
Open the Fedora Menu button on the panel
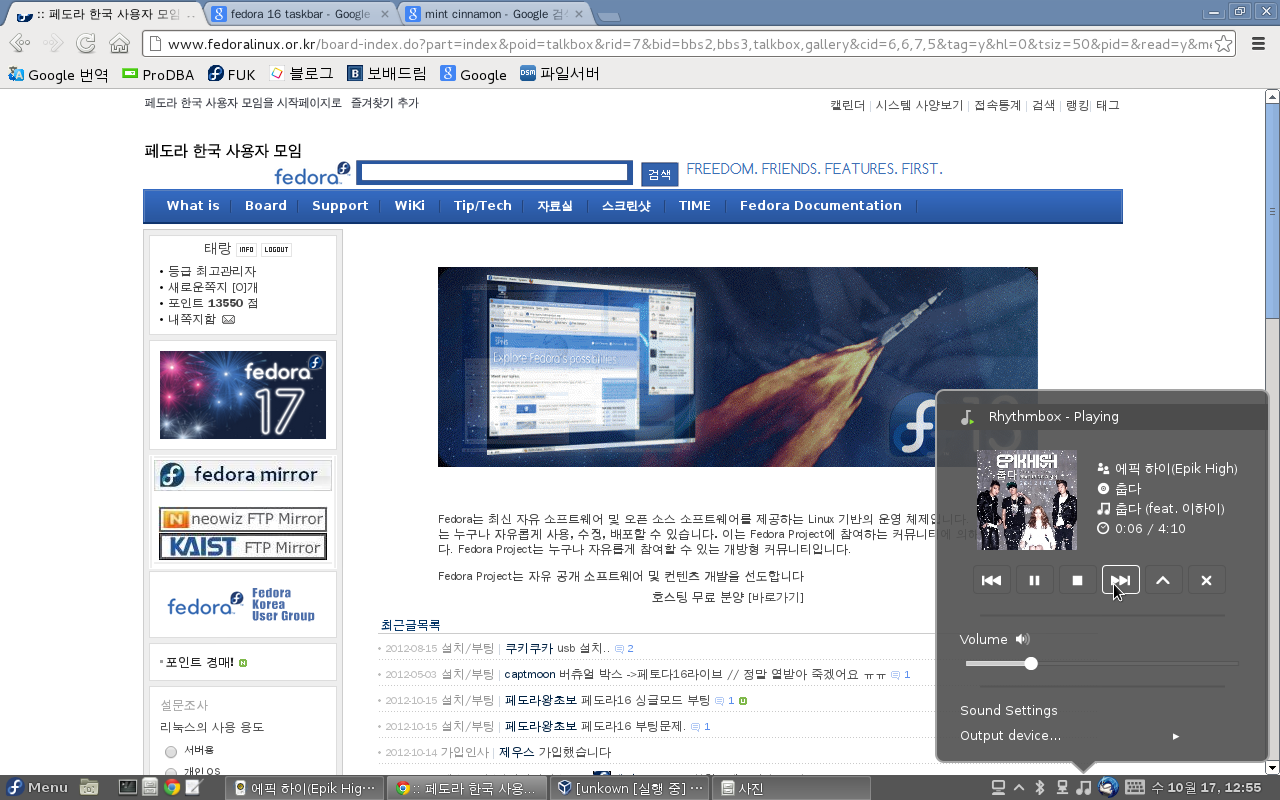[38, 788]
